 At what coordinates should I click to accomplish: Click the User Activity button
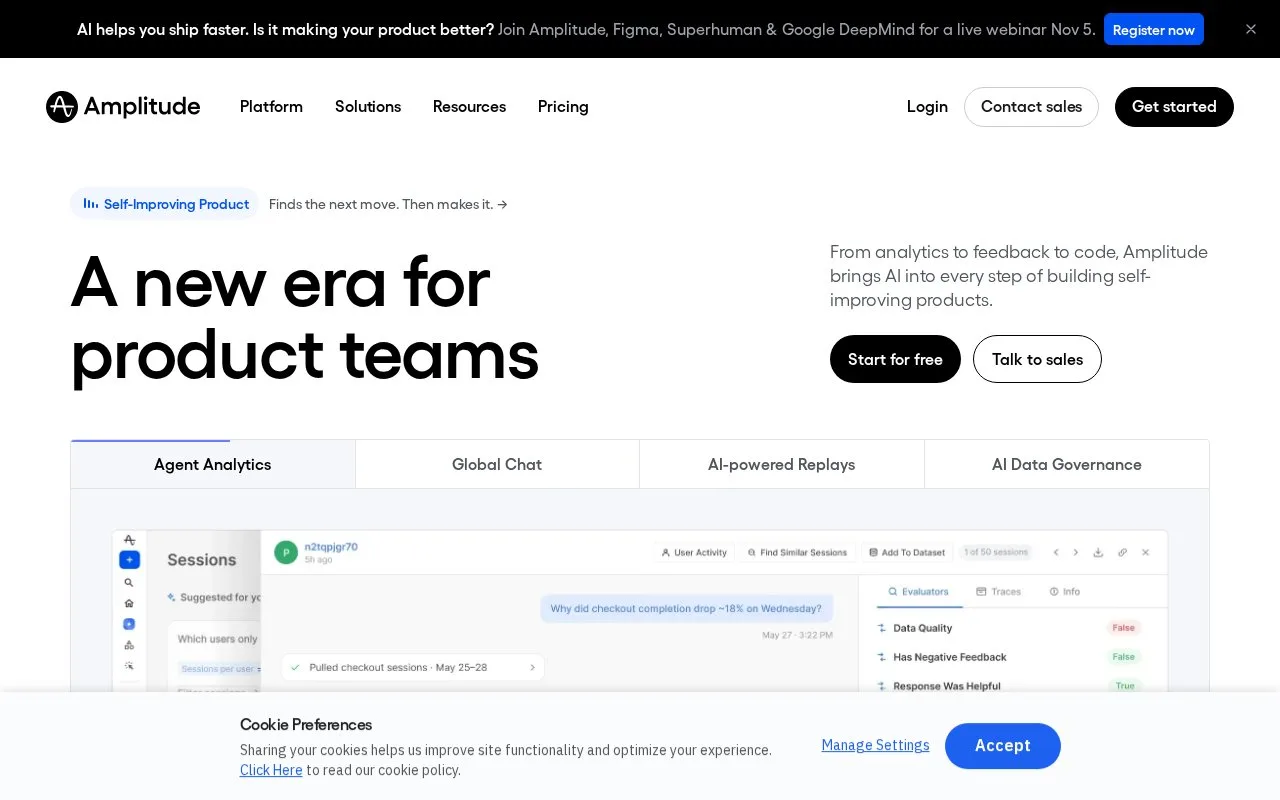[693, 552]
